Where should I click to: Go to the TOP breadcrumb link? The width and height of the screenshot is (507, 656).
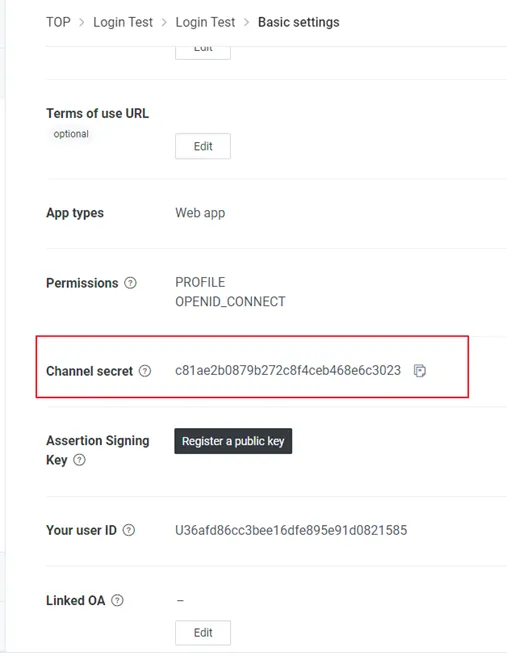58,22
